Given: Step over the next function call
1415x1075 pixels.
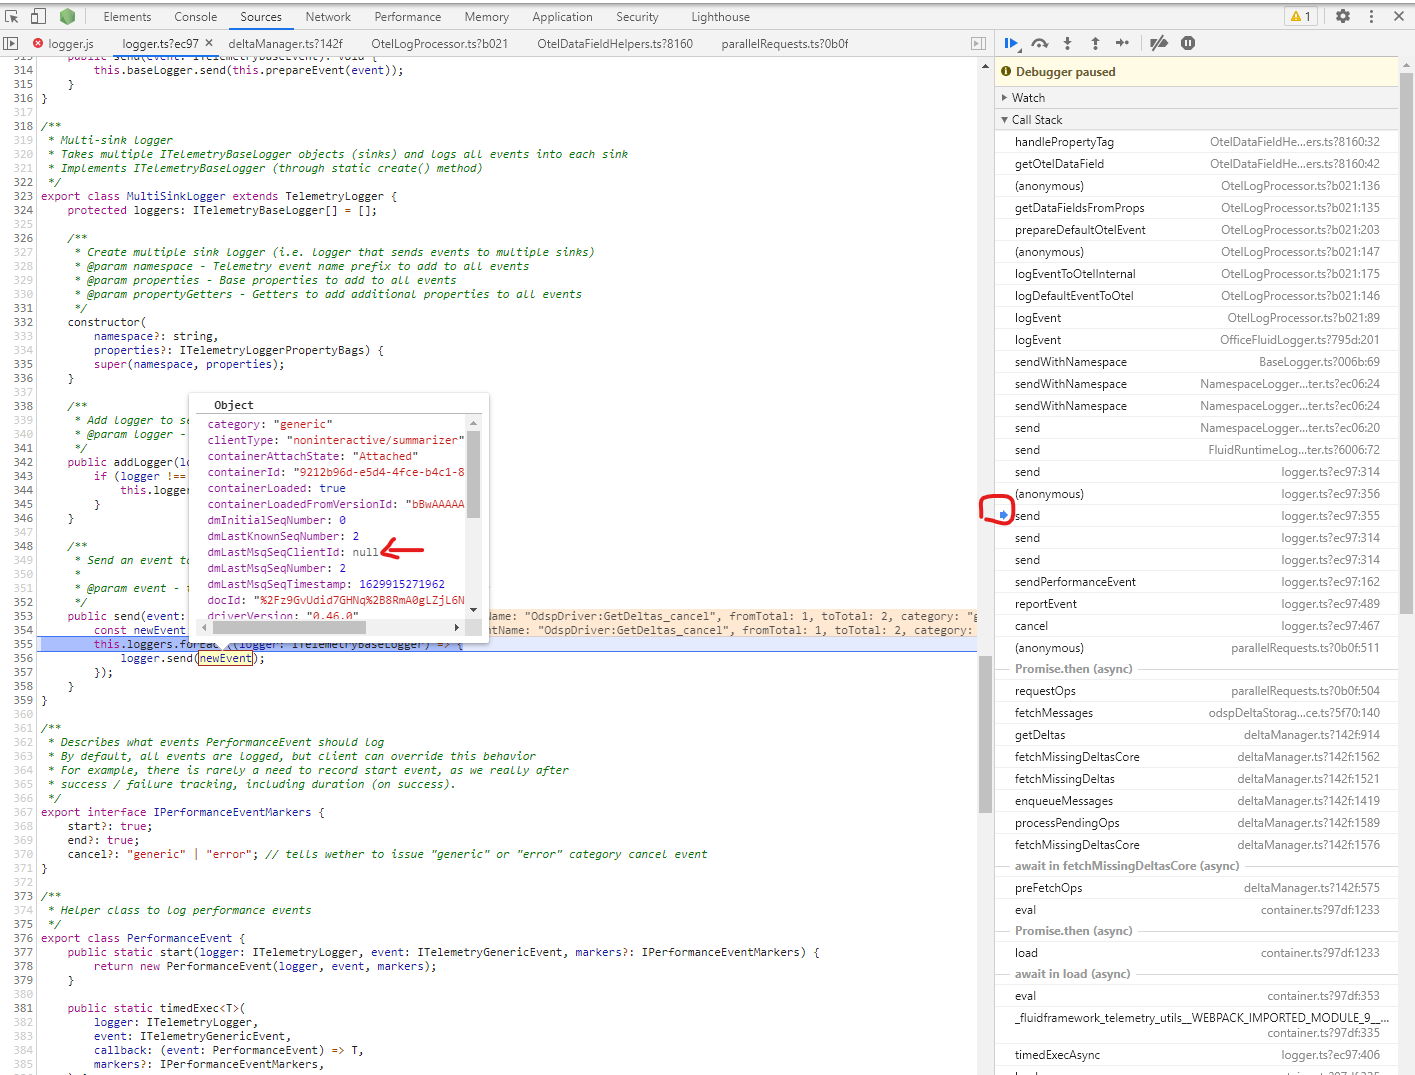Looking at the screenshot, I should 1040,43.
